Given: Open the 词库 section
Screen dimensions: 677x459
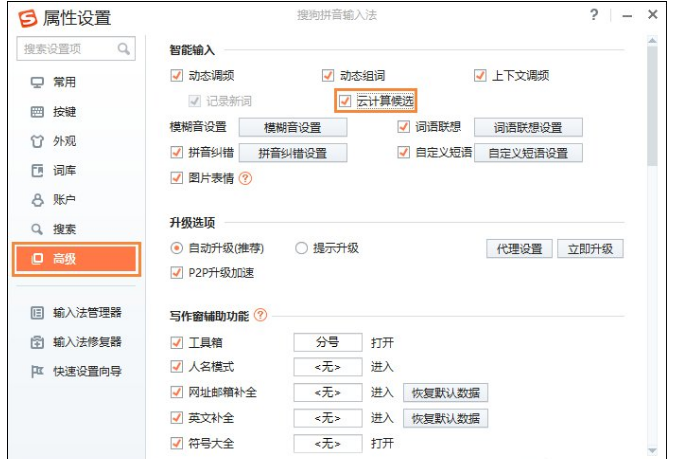Looking at the screenshot, I should 64,171.
